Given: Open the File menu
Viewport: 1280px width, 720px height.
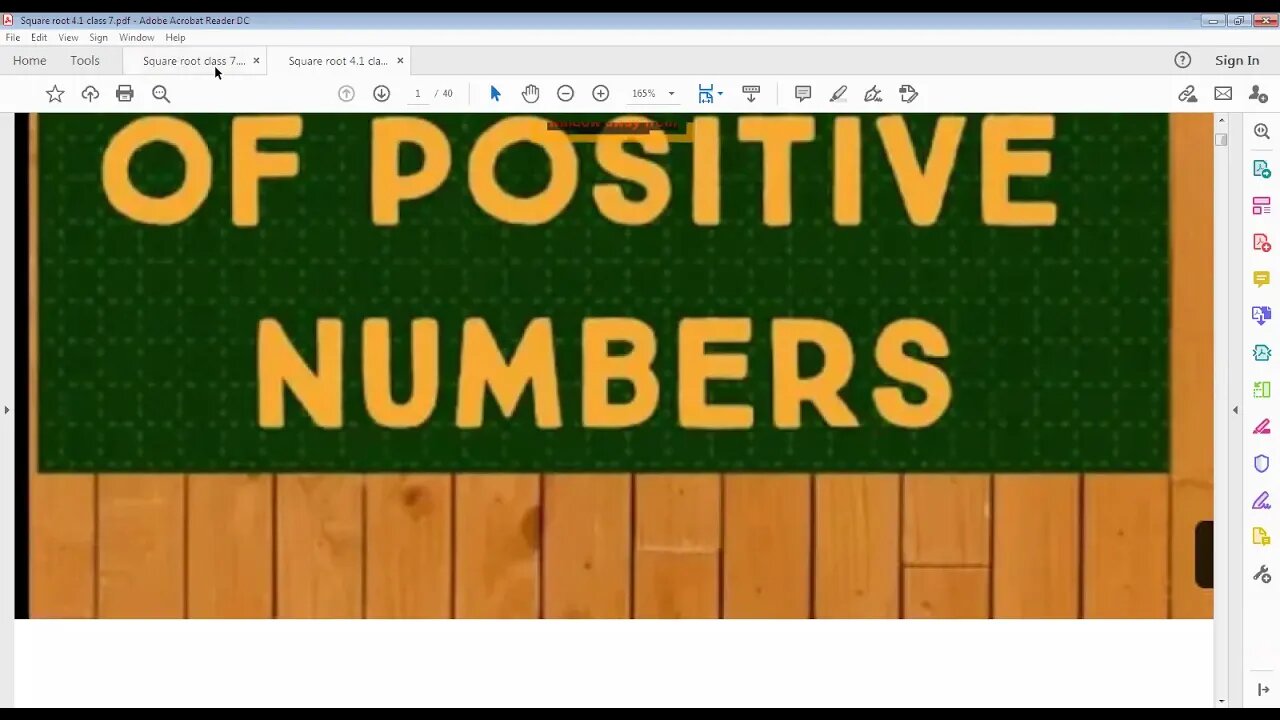Looking at the screenshot, I should pos(13,38).
